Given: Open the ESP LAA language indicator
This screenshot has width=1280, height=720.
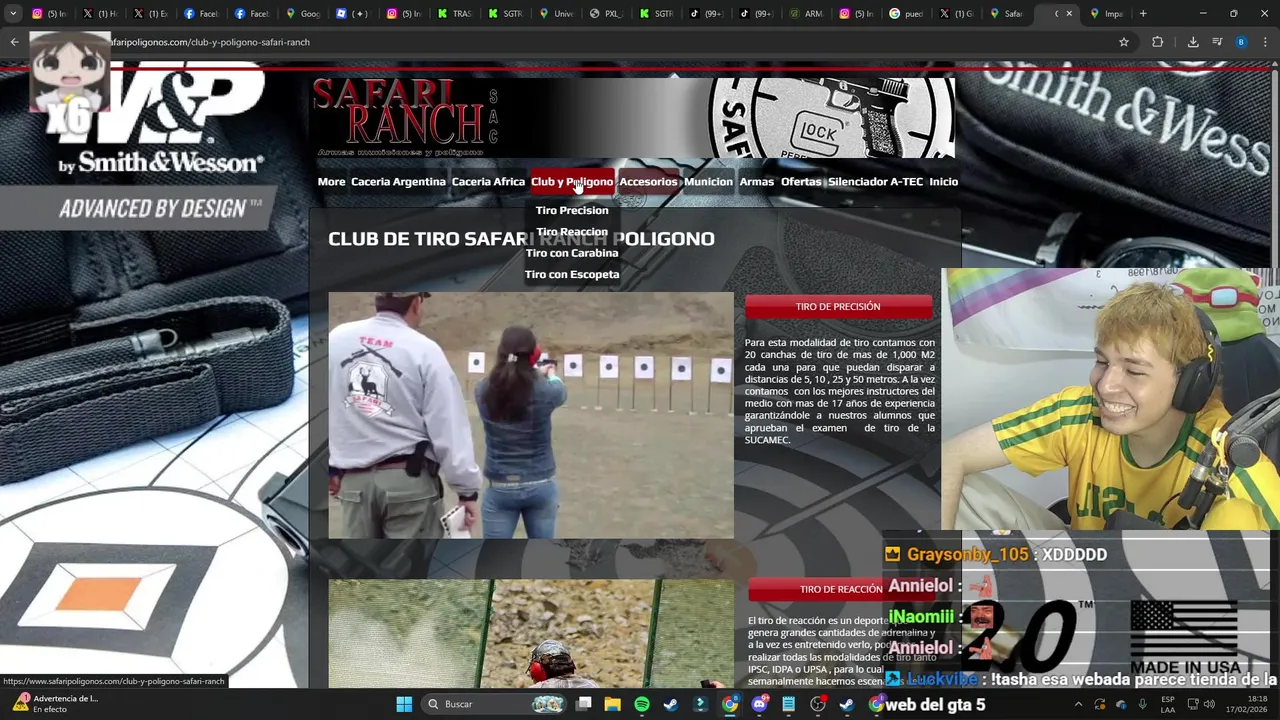Looking at the screenshot, I should click(1168, 704).
